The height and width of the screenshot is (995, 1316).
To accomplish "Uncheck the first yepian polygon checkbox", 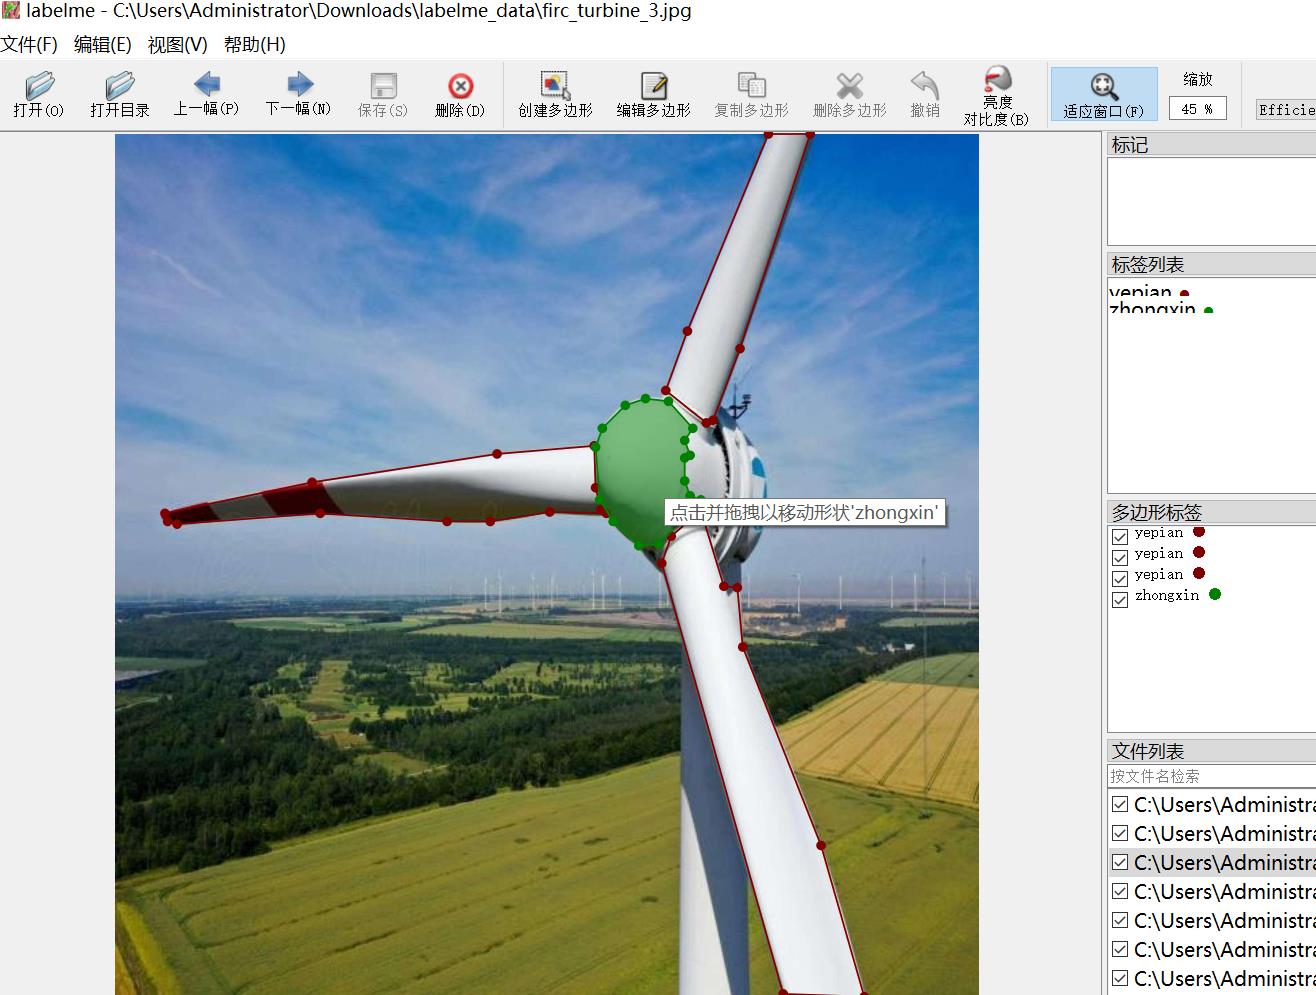I will [x=1120, y=536].
